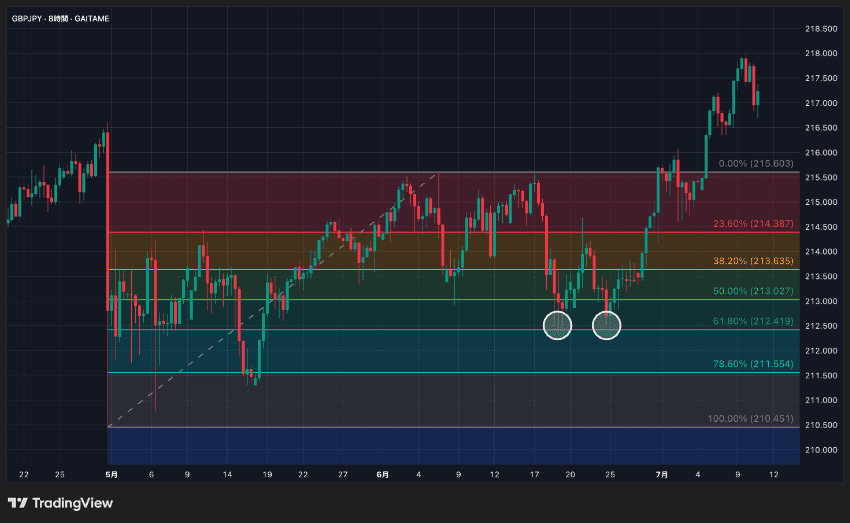The width and height of the screenshot is (850, 523).
Task: Select the 38.20% (213.635) Fibonacci label
Action: (x=753, y=261)
